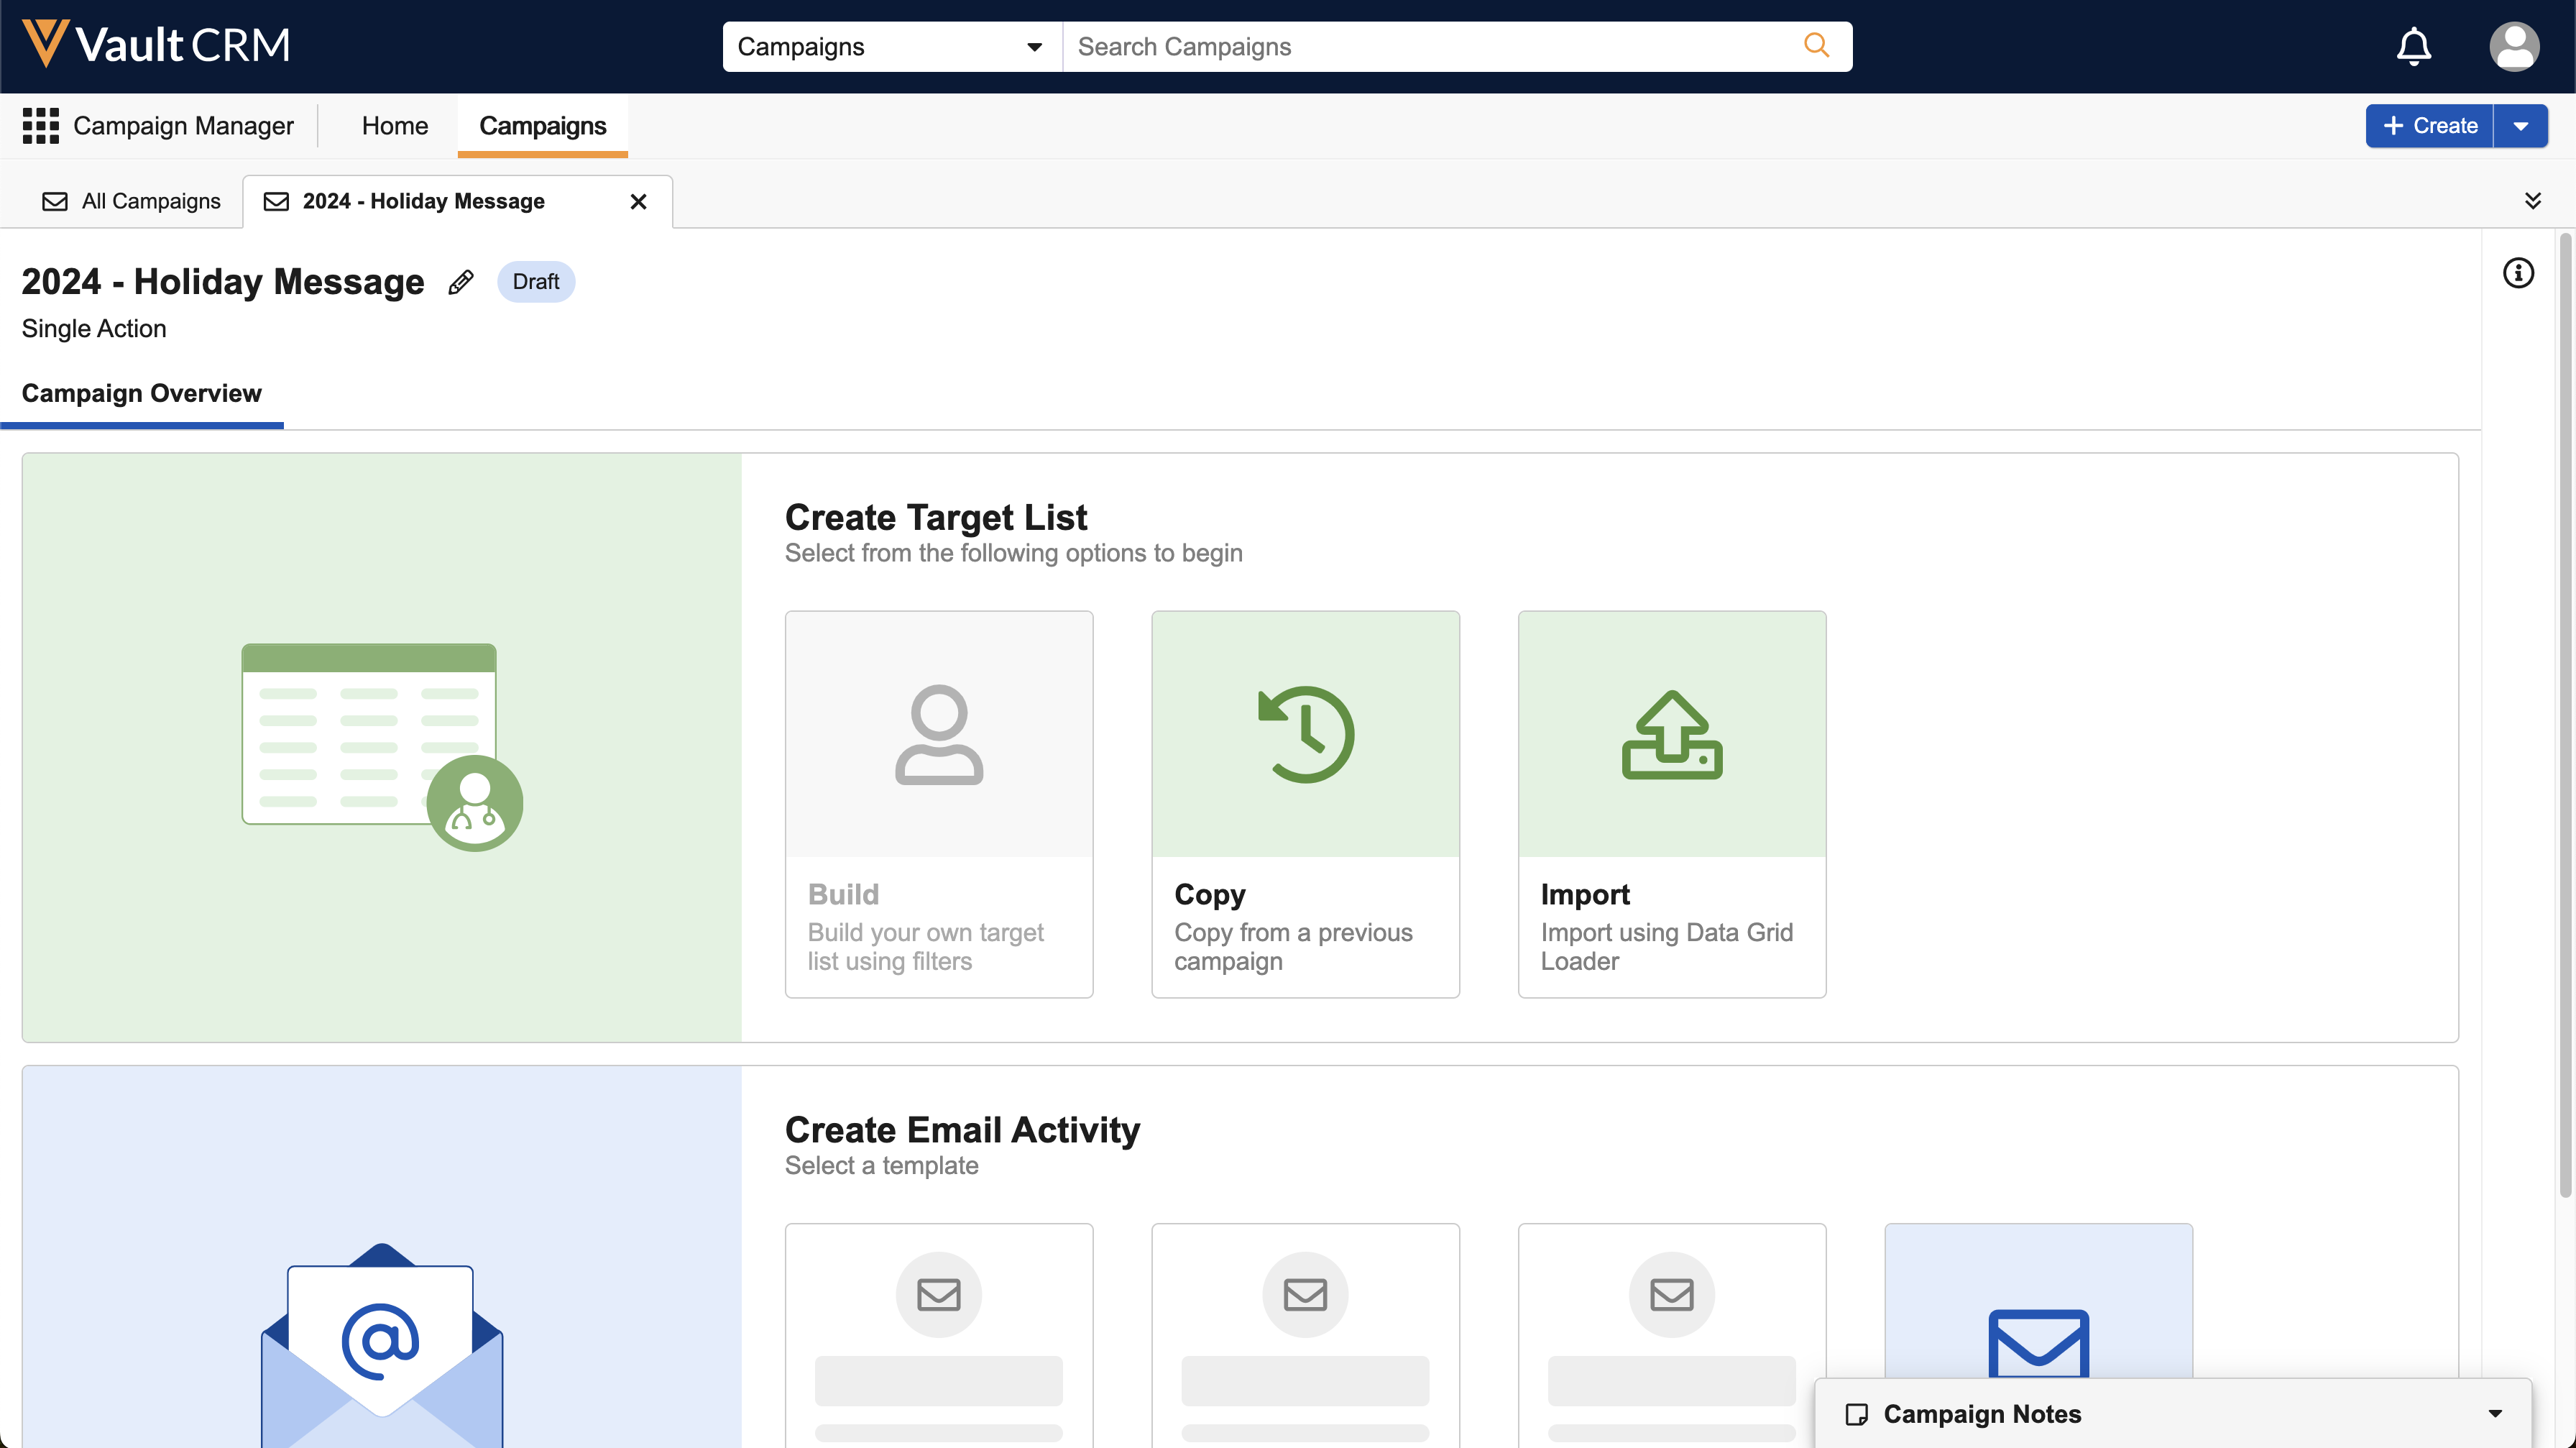This screenshot has height=1448, width=2576.
Task: Open the Create button dropdown arrow
Action: coord(2520,126)
